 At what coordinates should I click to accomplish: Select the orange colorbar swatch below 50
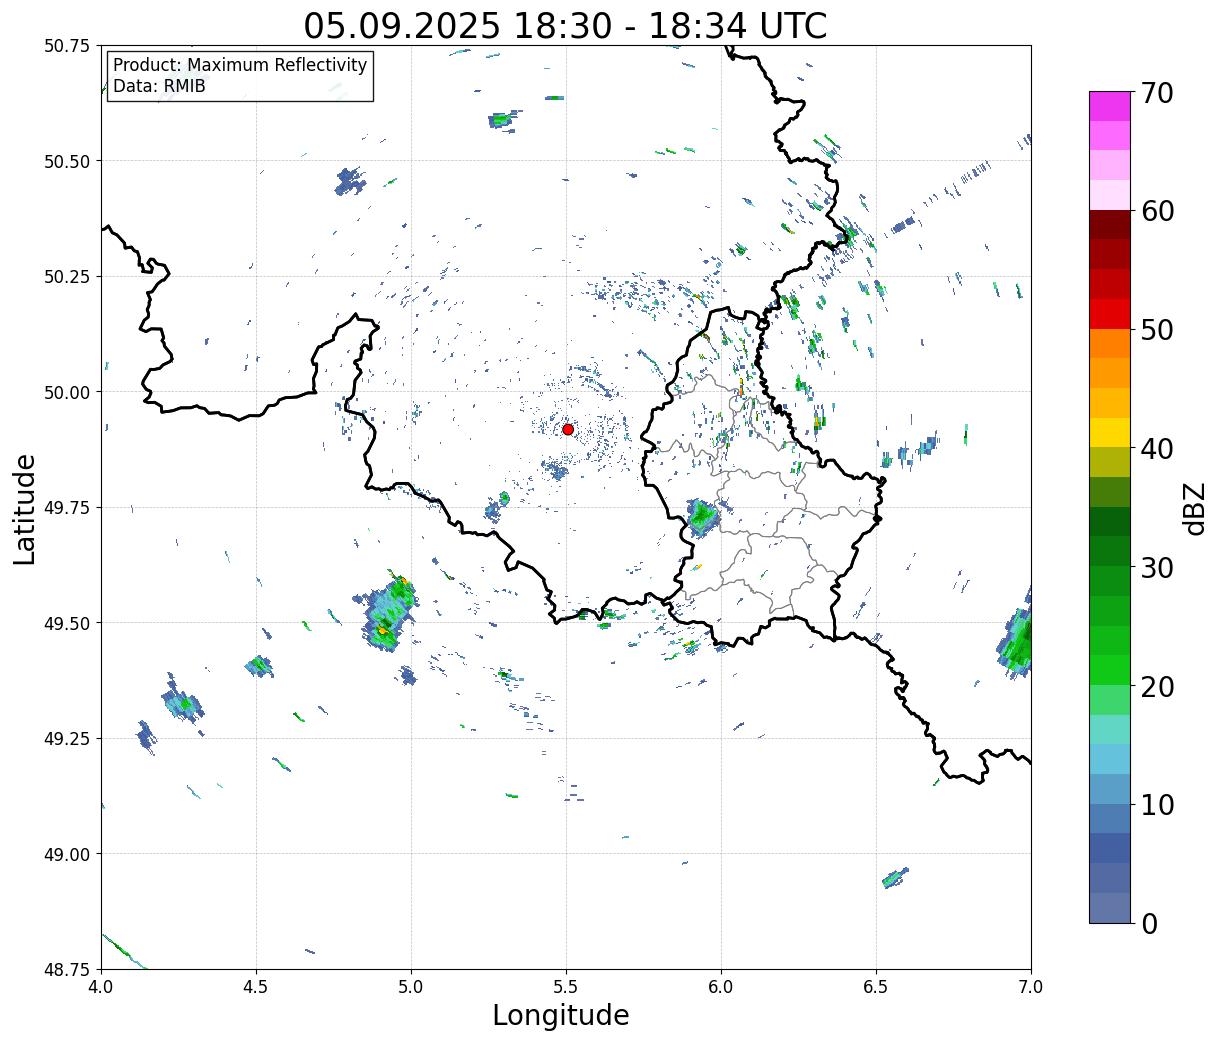point(1110,344)
